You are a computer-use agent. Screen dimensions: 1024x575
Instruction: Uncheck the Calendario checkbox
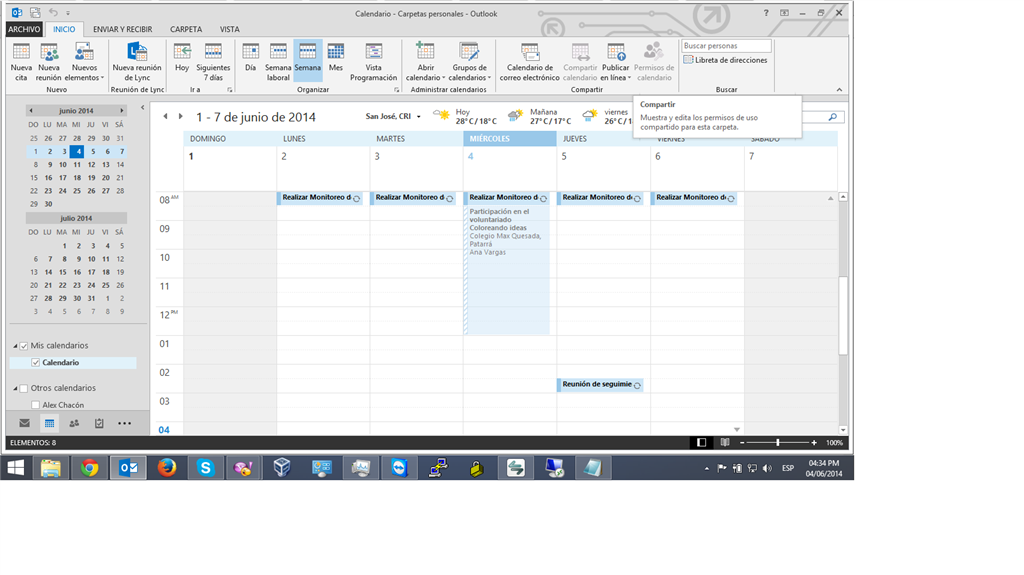(36, 363)
